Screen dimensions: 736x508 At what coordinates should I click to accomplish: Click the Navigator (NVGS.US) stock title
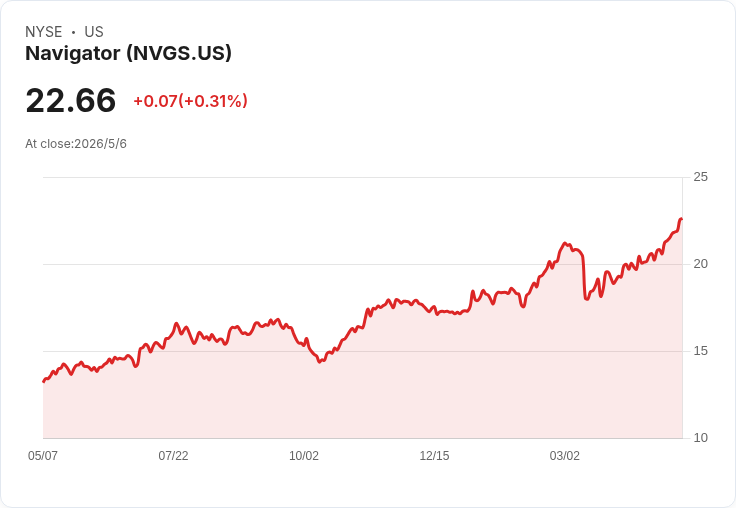(128, 53)
